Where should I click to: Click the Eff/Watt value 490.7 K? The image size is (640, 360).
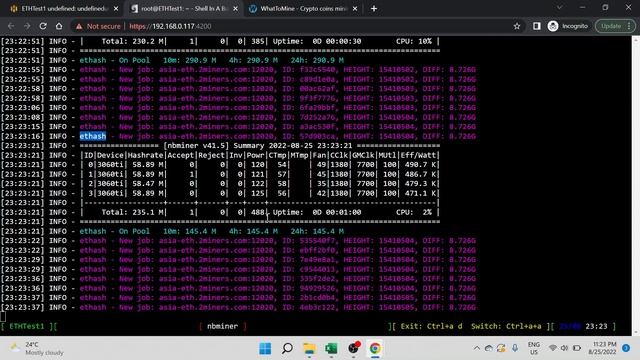420,164
